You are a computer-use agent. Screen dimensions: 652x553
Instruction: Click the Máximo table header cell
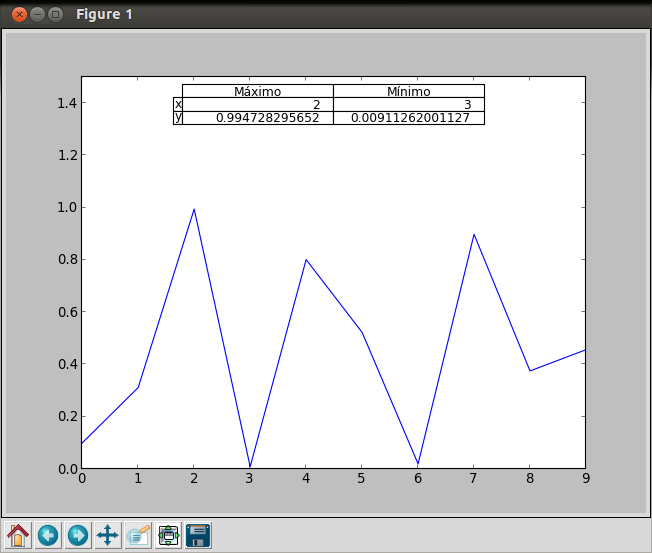(258, 91)
